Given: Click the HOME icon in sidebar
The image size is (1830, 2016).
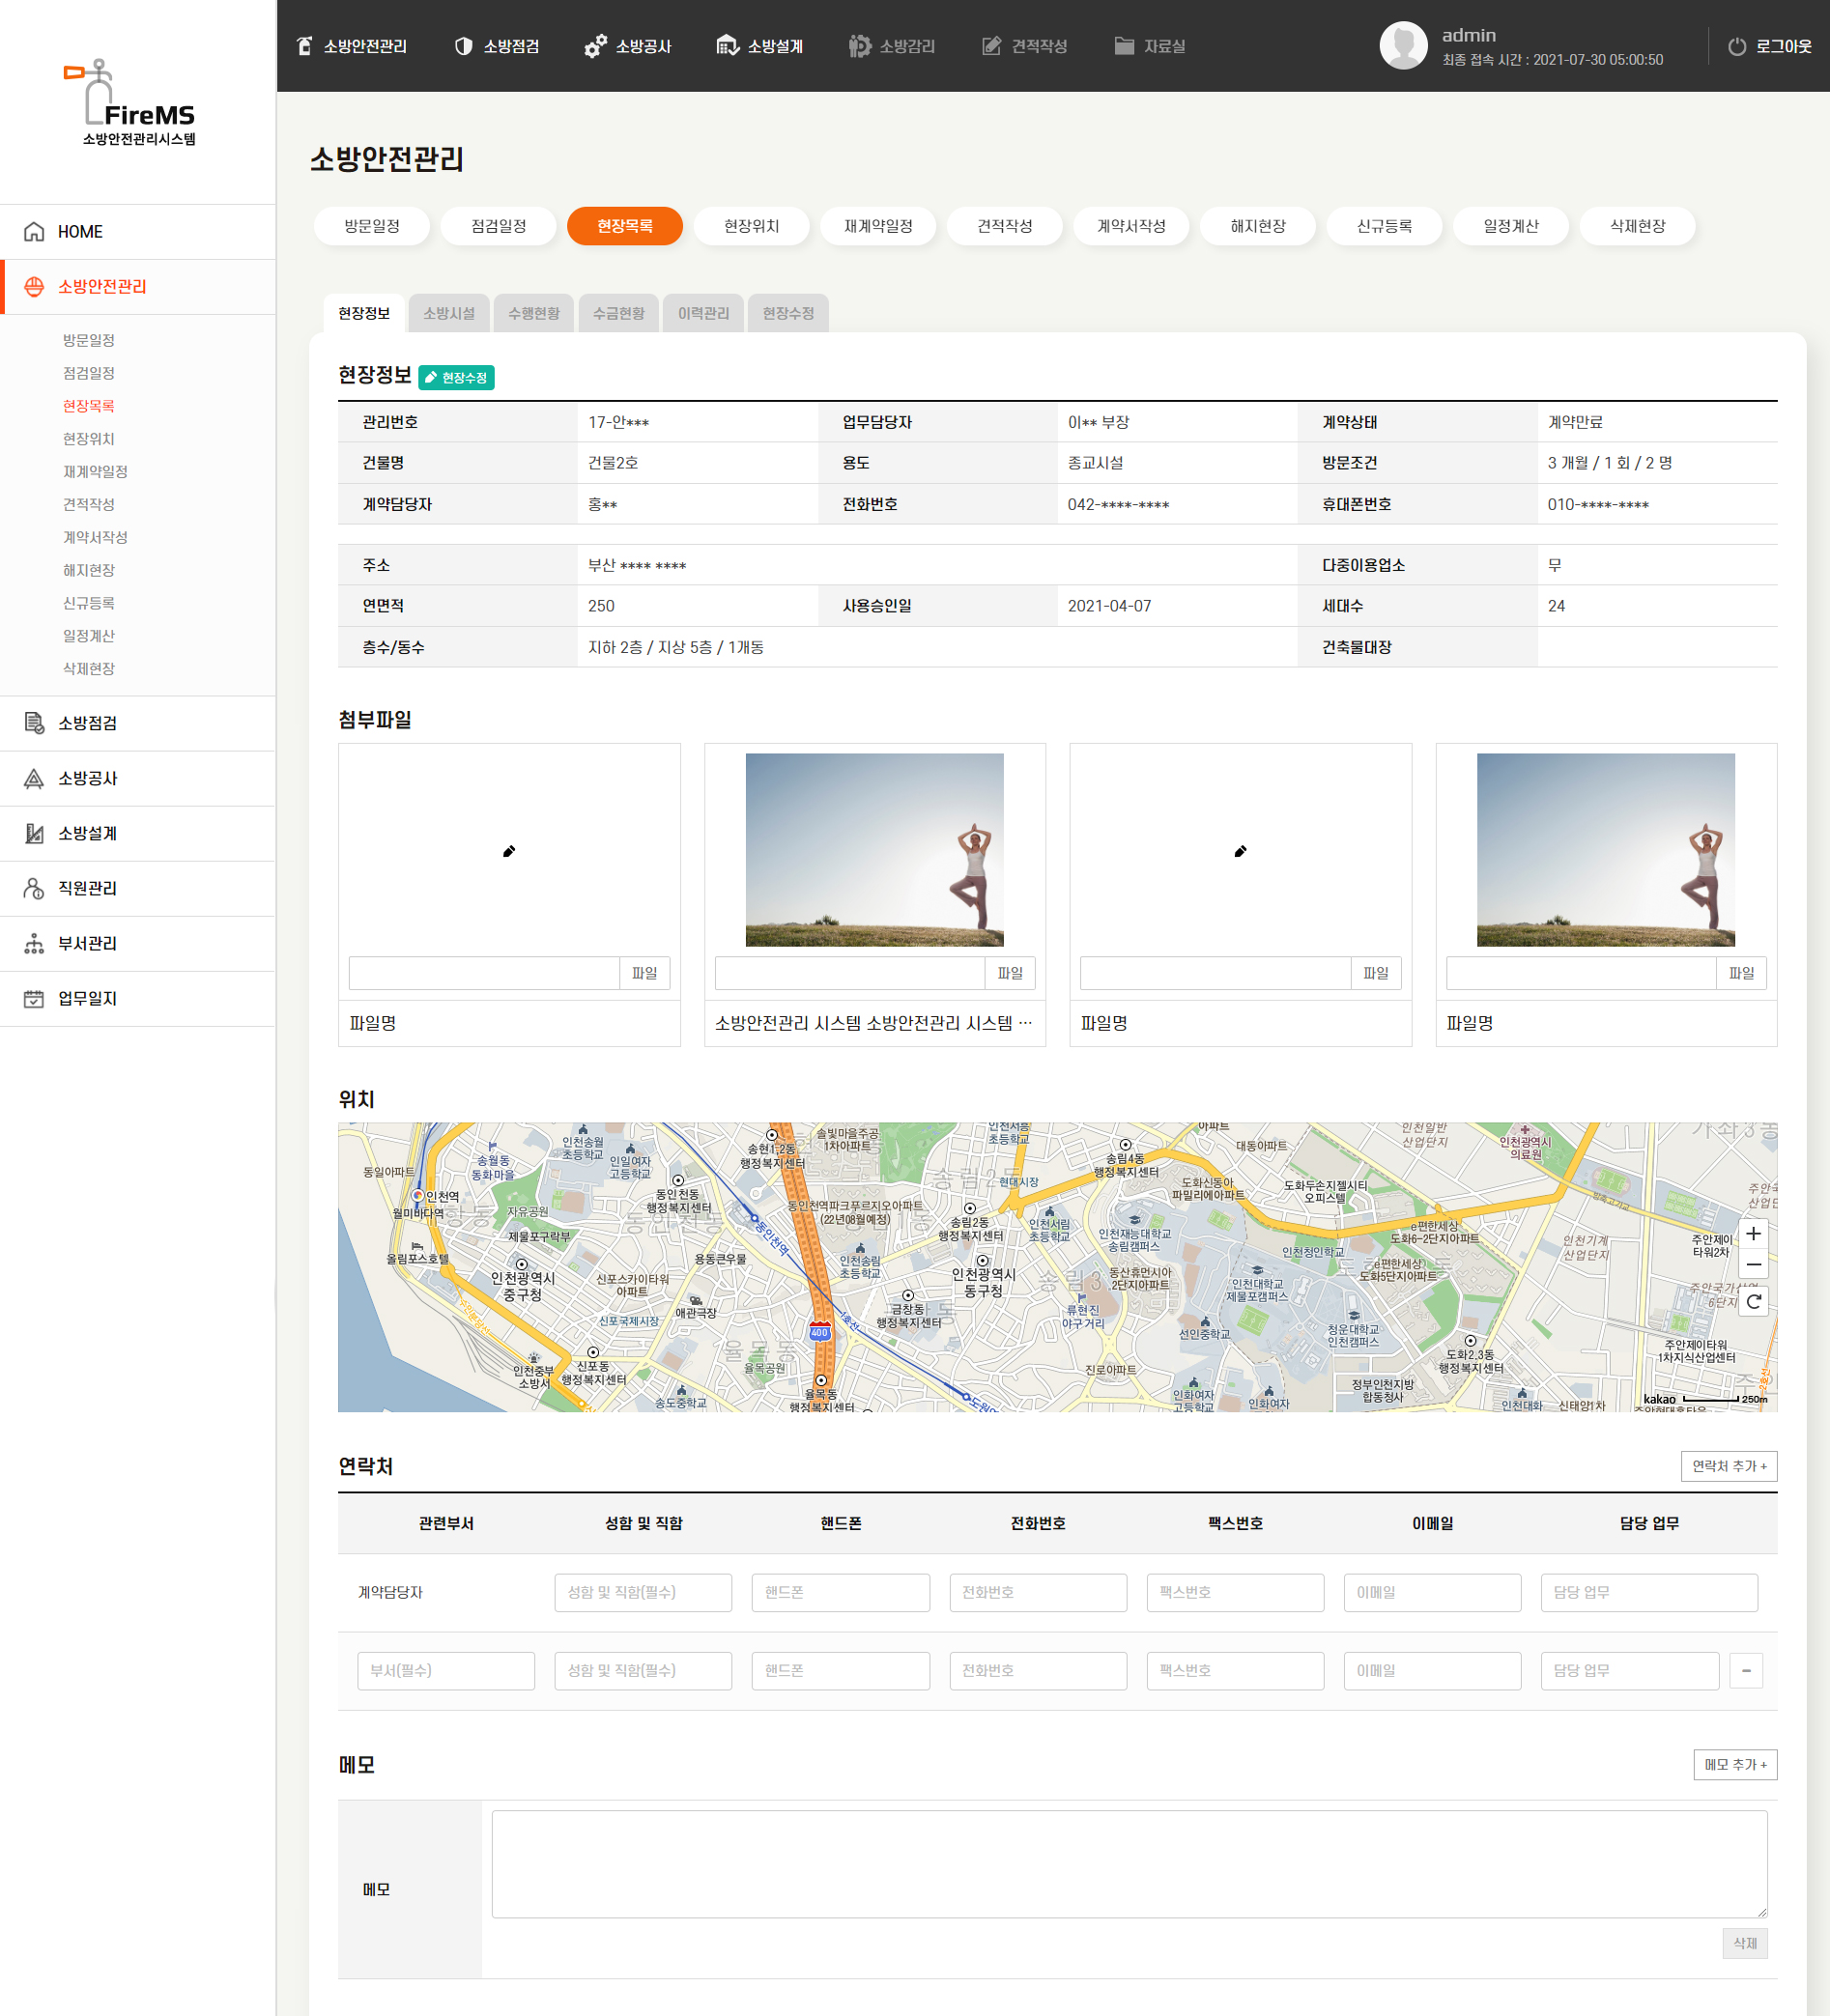Looking at the screenshot, I should [x=34, y=232].
